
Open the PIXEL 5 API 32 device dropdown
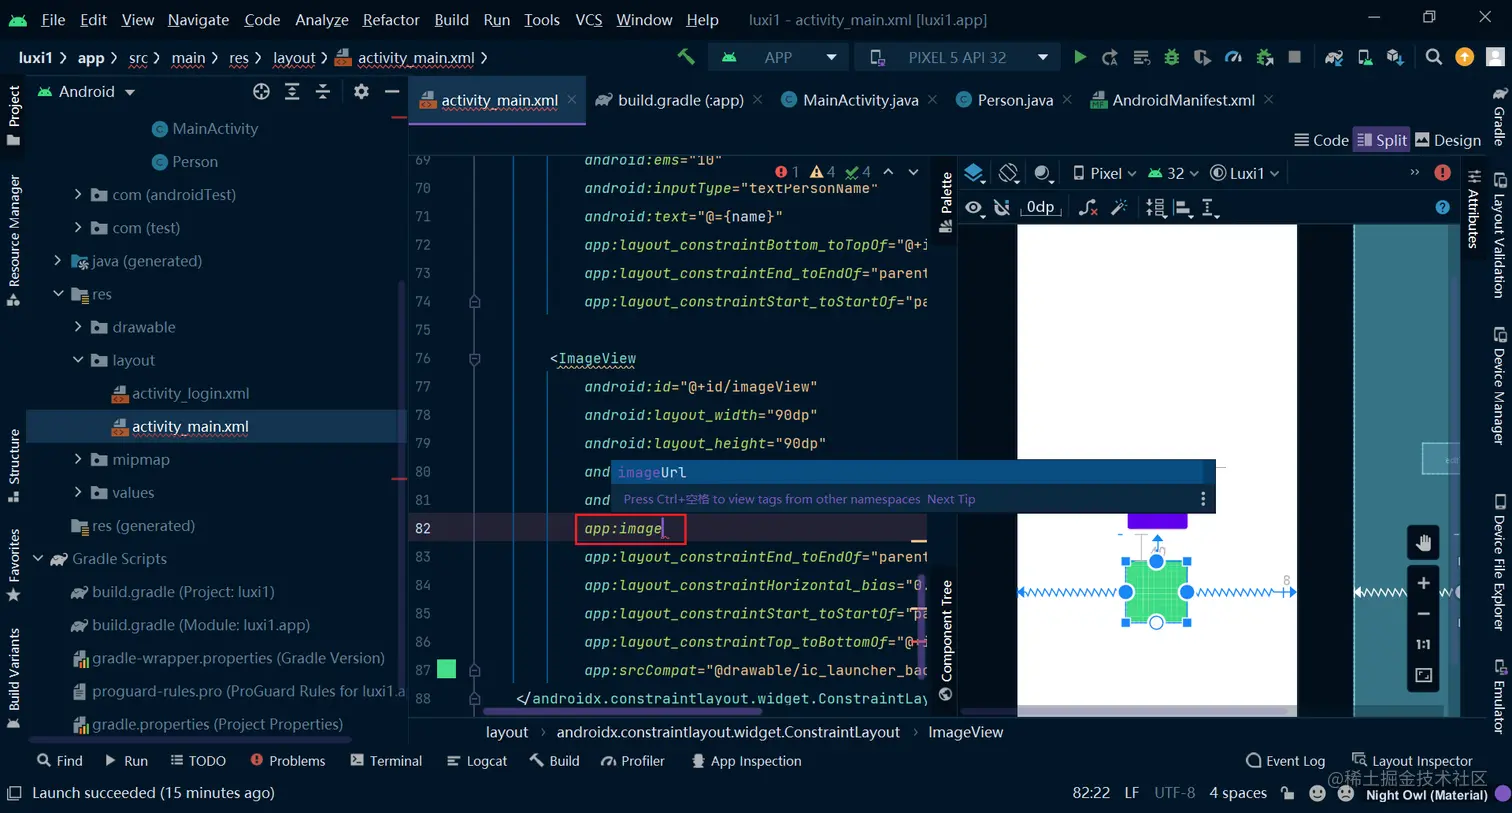point(958,58)
